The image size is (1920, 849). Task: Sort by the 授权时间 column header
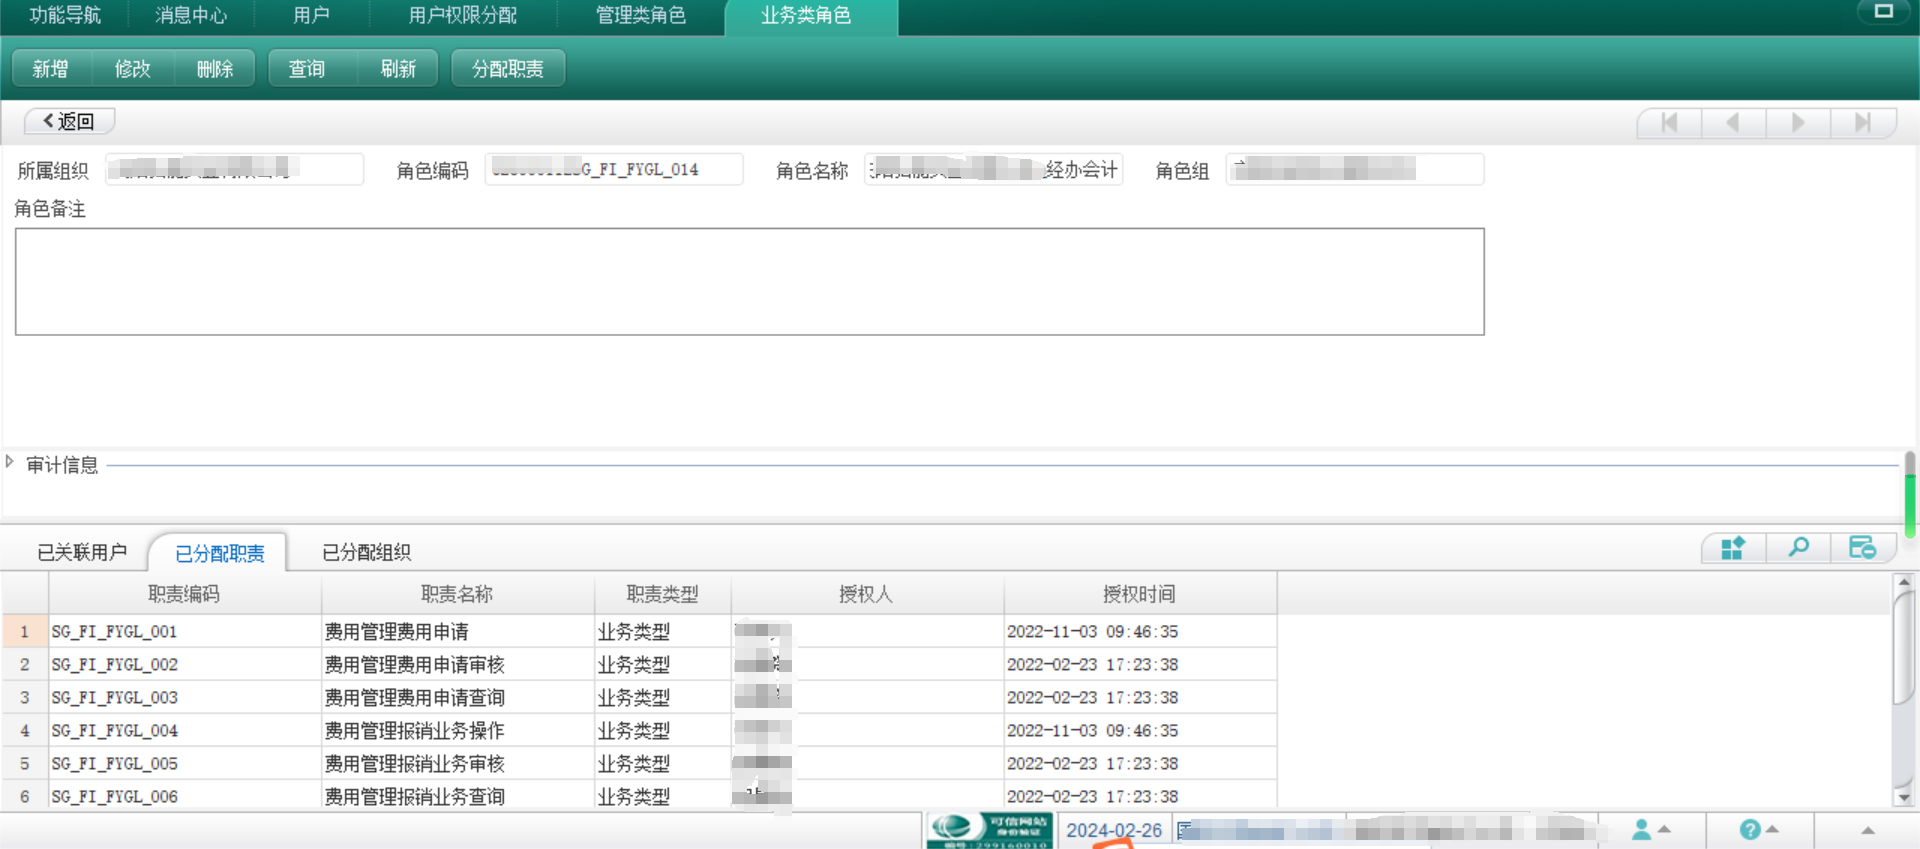pyautogui.click(x=1139, y=594)
